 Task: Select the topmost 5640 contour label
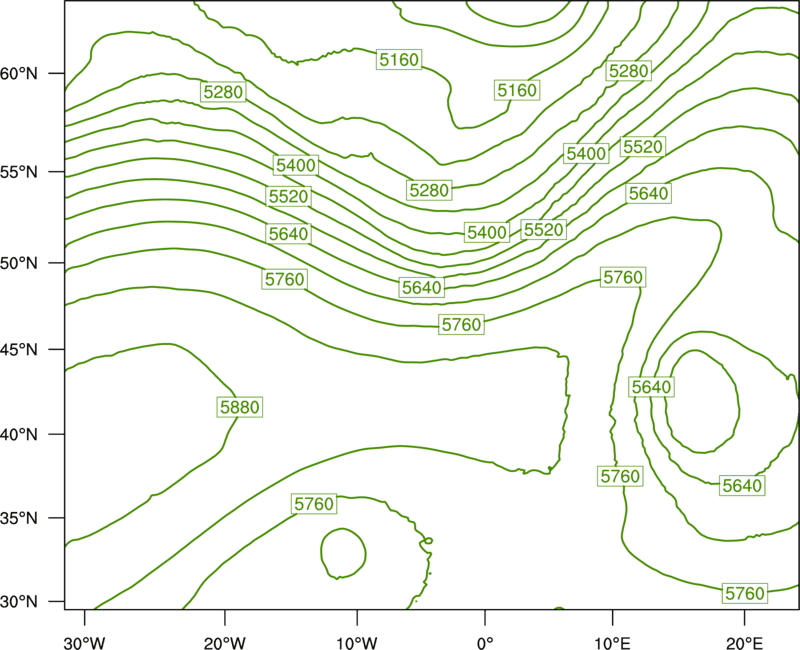[x=648, y=193]
